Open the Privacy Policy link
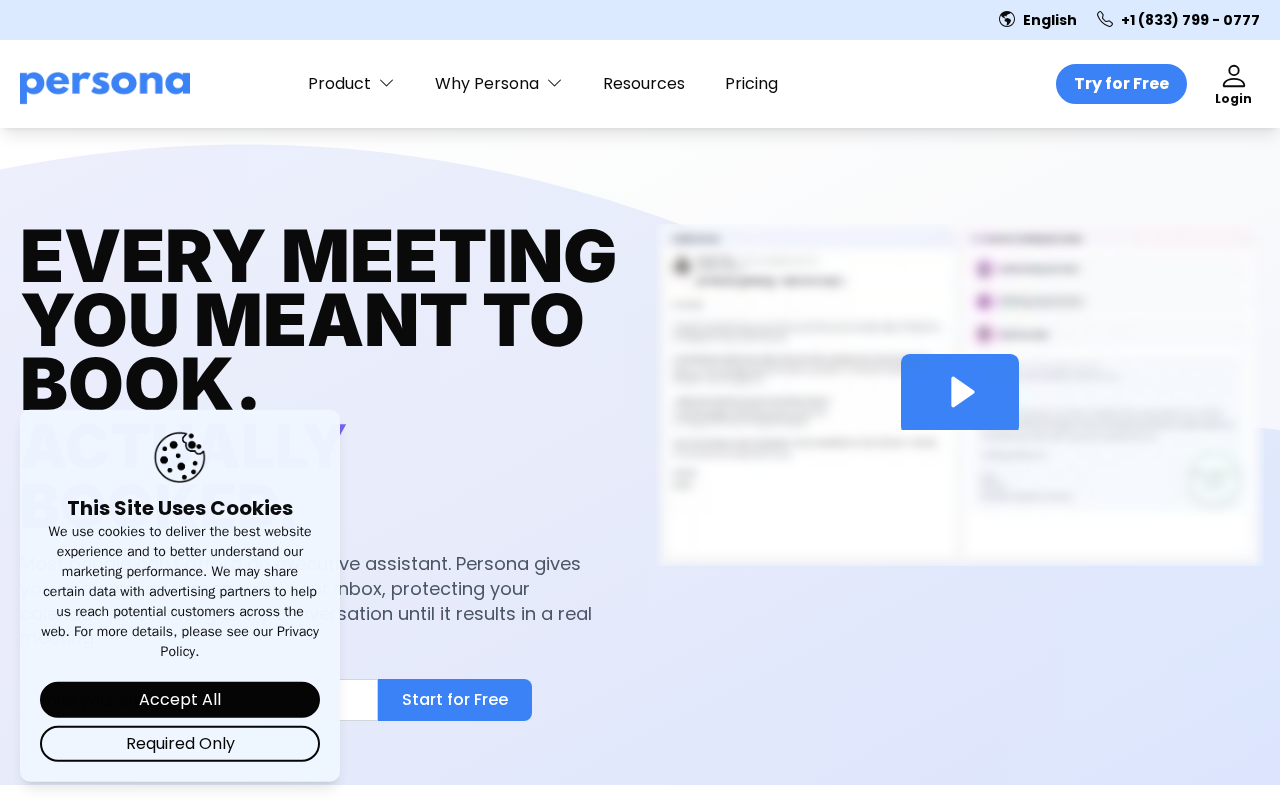 [x=239, y=642]
